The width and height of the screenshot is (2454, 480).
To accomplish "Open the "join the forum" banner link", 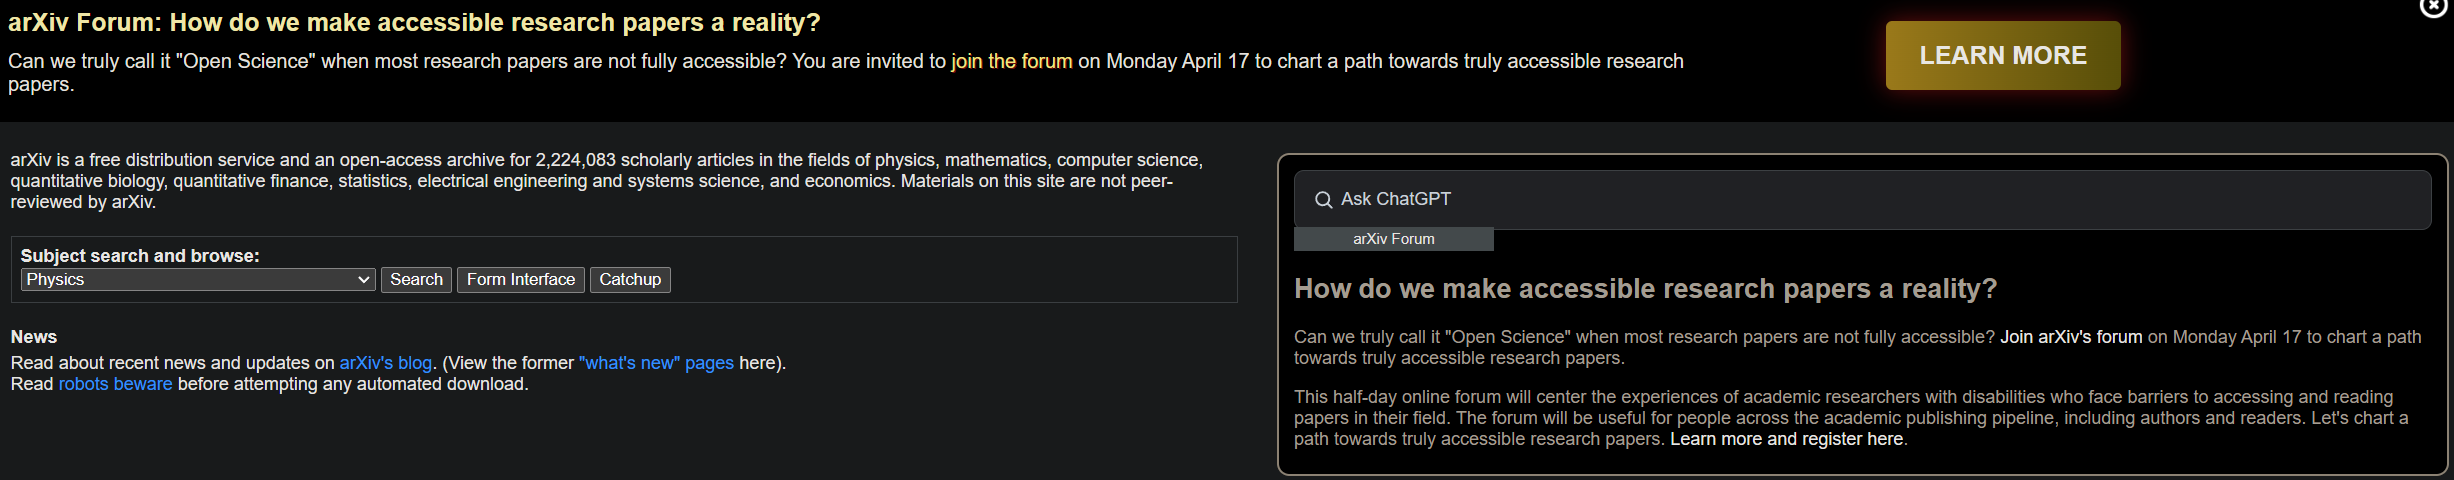I will [1011, 61].
